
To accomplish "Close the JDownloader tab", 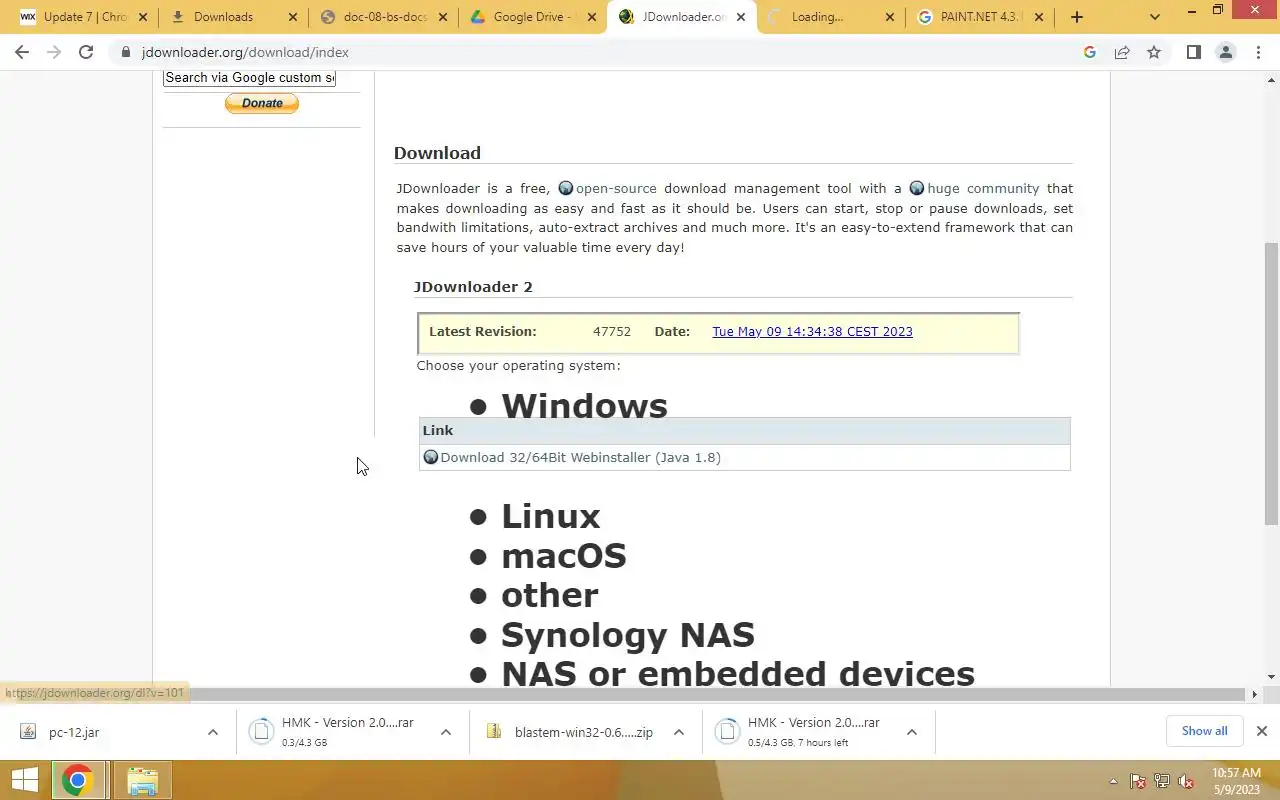I will (741, 17).
